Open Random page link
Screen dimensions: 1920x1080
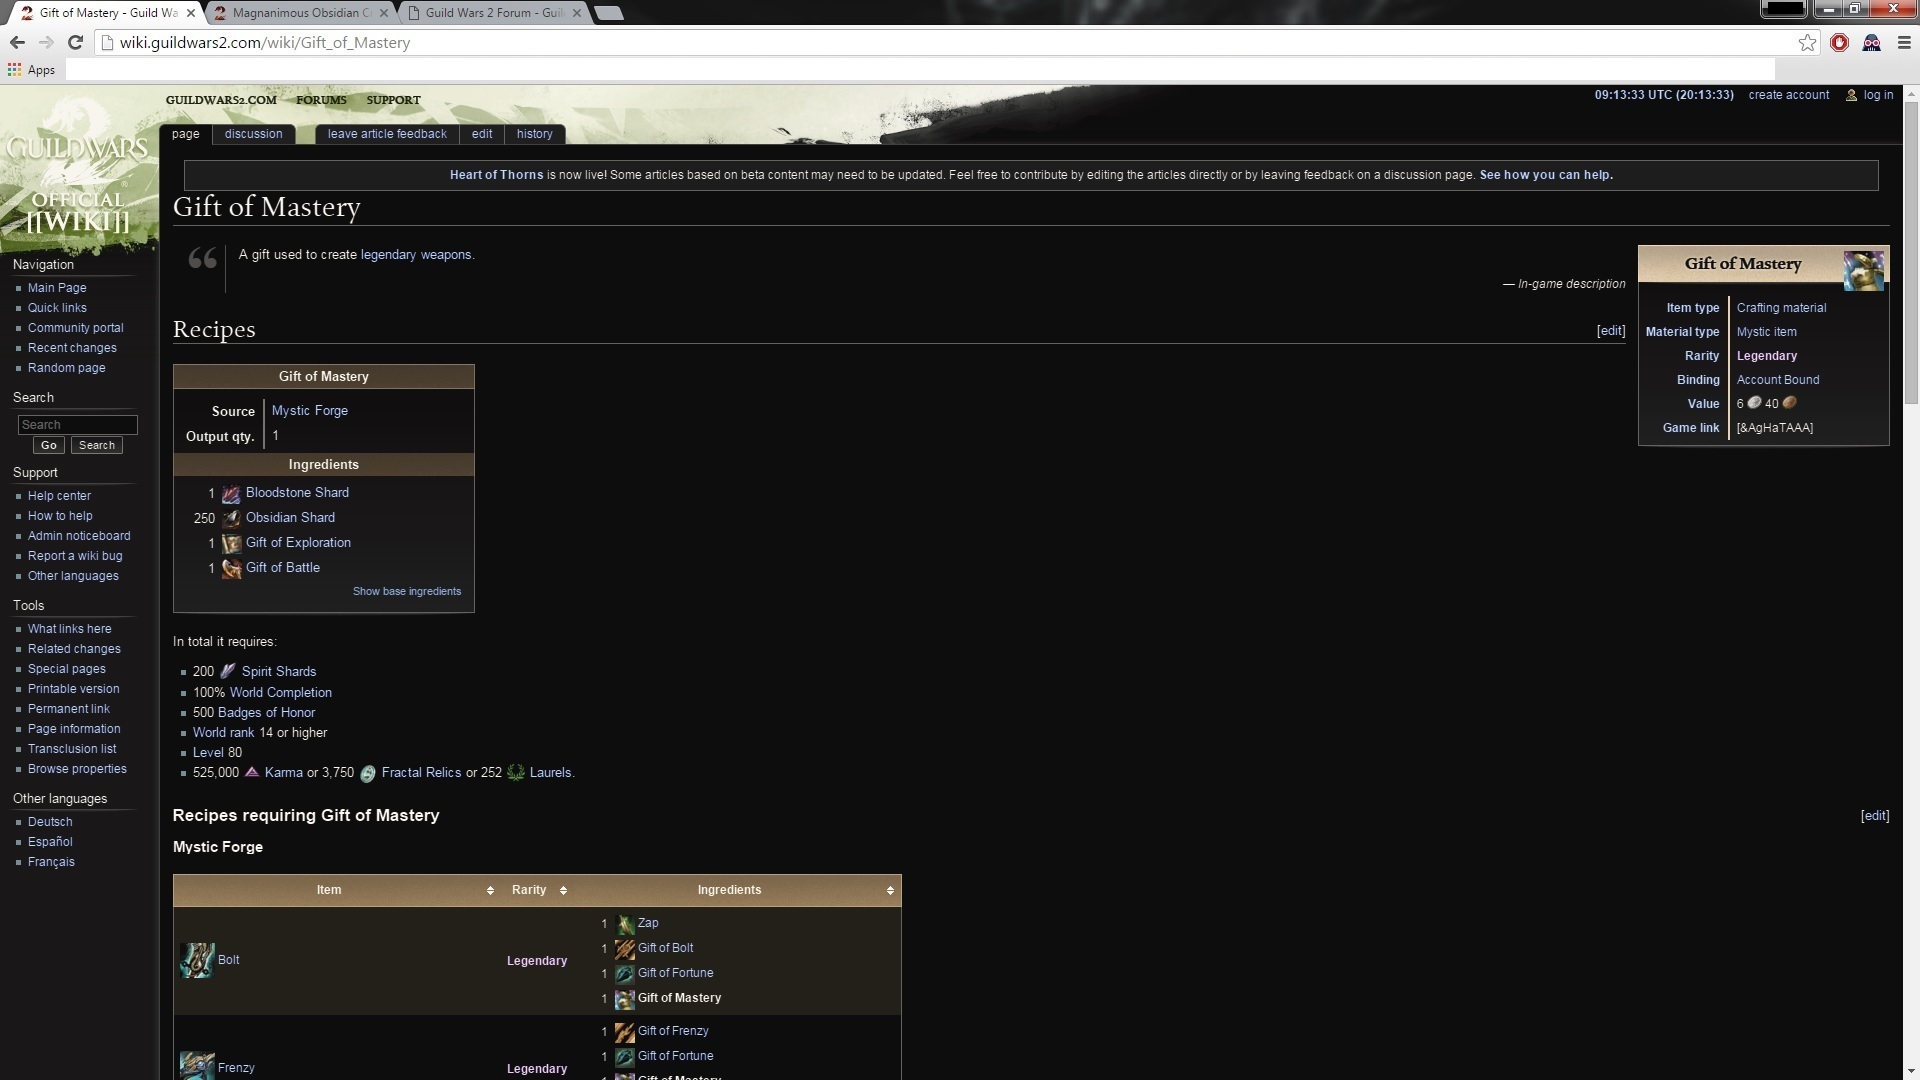[x=66, y=368]
